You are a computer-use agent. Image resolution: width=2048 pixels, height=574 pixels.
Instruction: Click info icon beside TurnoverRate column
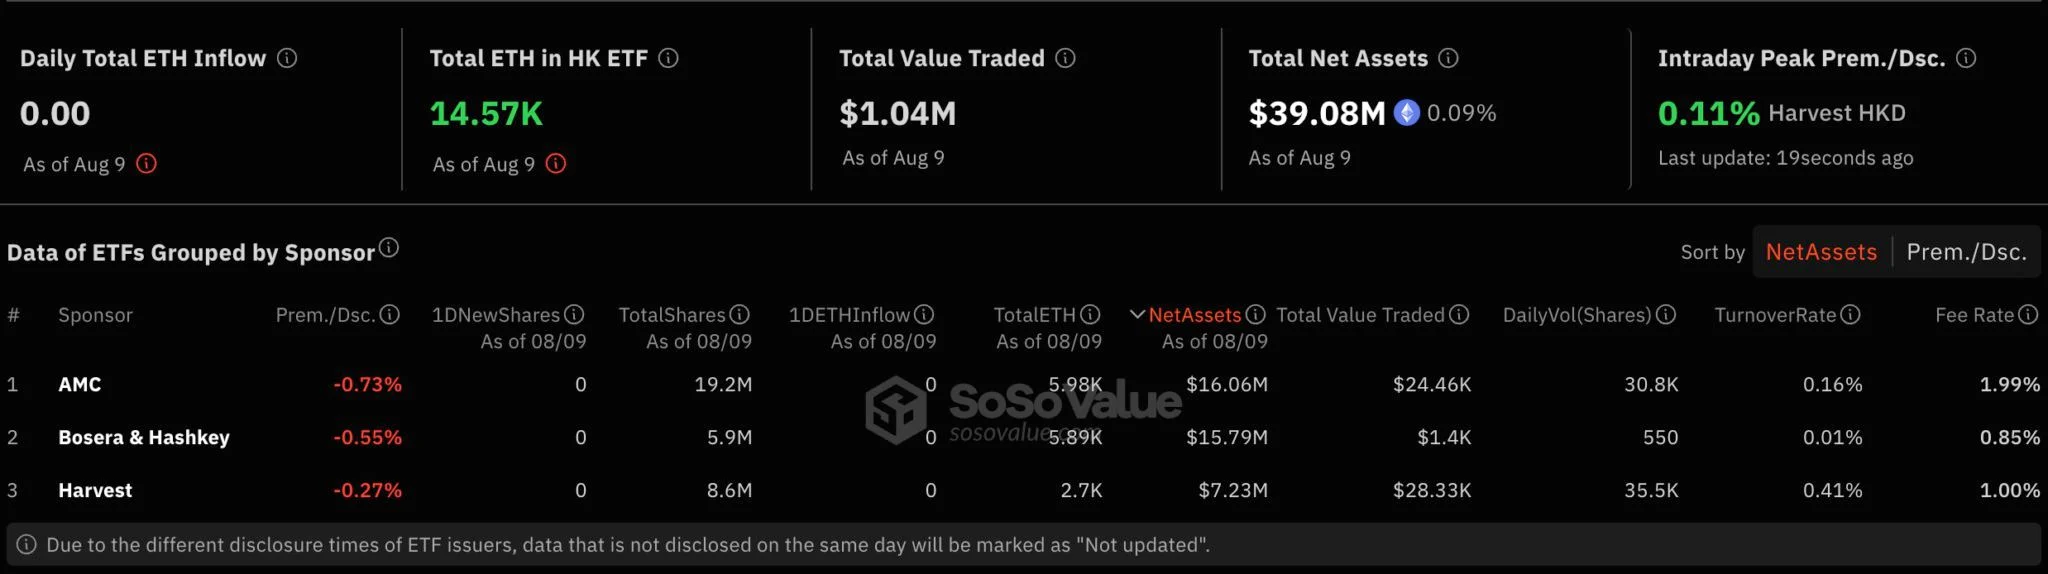point(1850,314)
